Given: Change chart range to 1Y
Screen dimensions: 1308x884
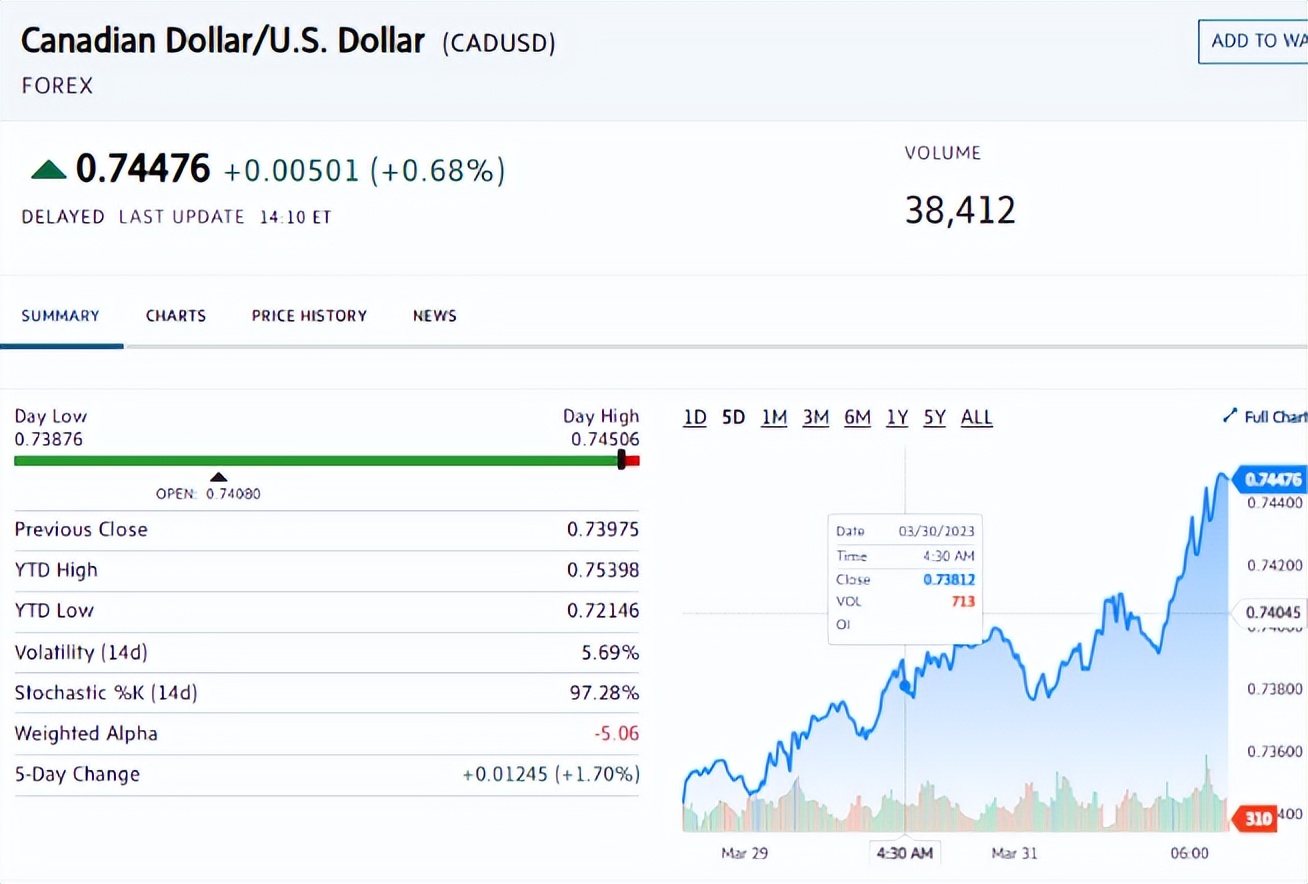Looking at the screenshot, I should tap(897, 417).
